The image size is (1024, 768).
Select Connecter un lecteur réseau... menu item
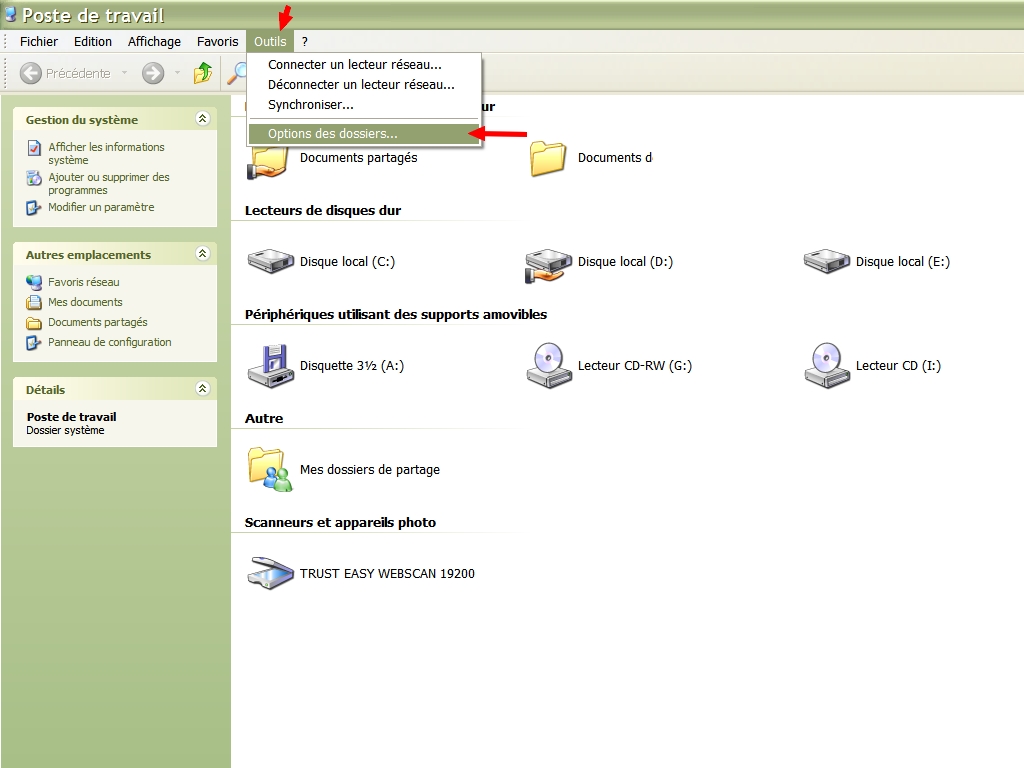(354, 65)
